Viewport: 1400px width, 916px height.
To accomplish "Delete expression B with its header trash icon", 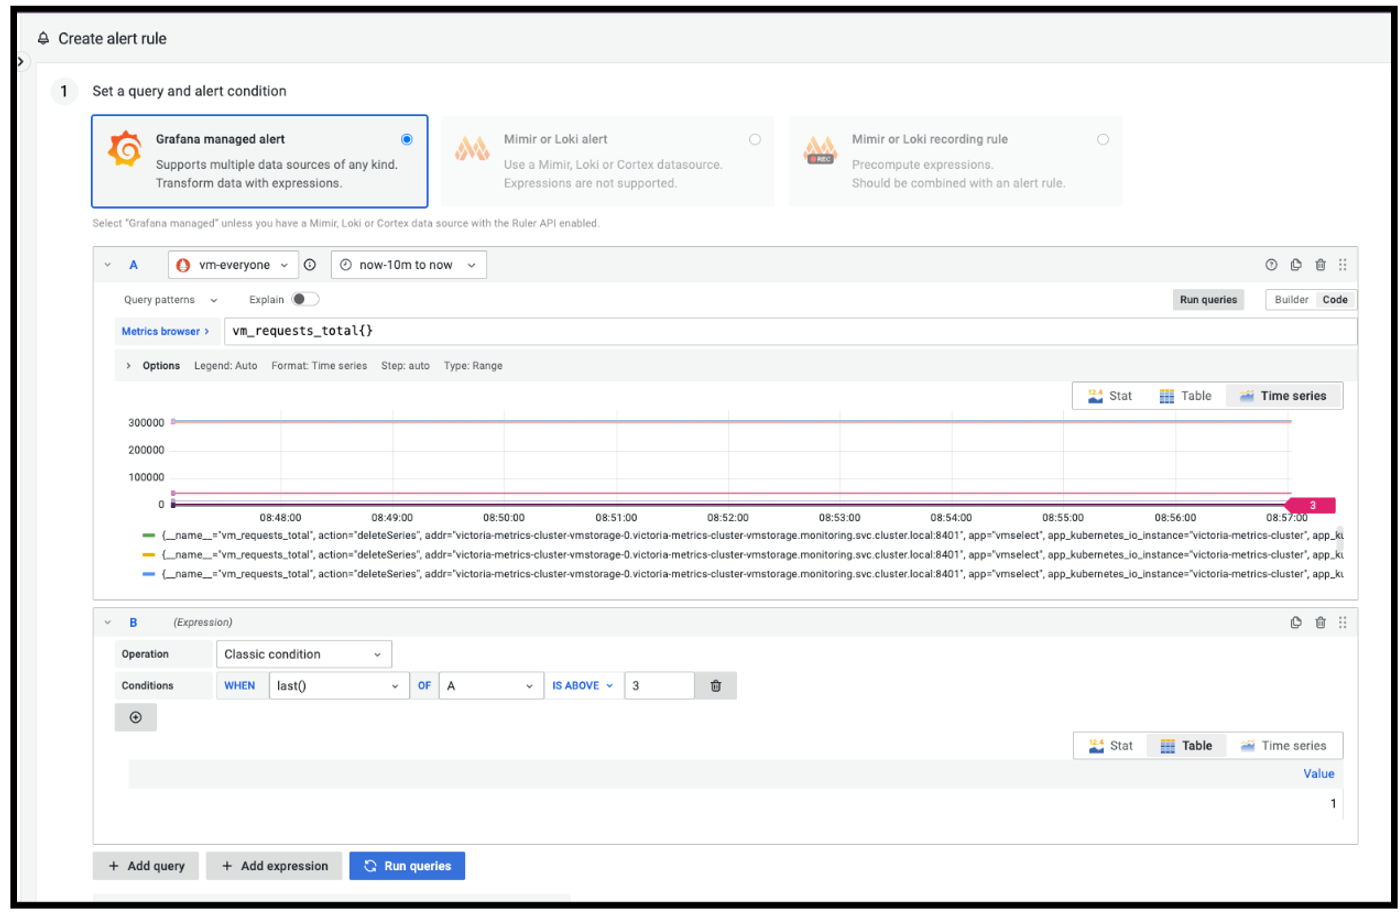I will pyautogui.click(x=1320, y=622).
